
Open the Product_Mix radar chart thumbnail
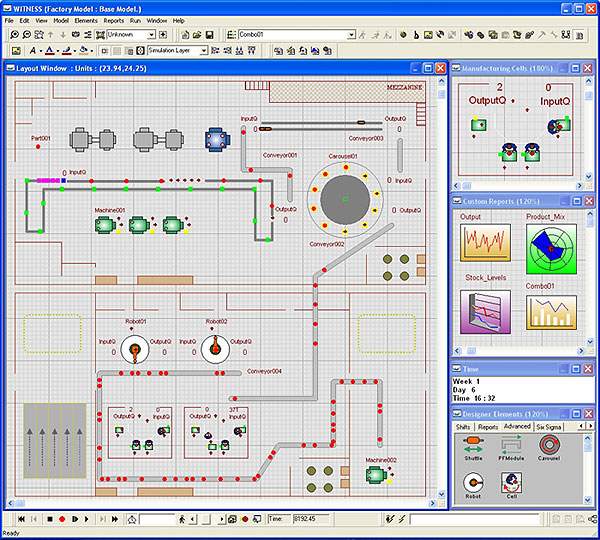551,249
